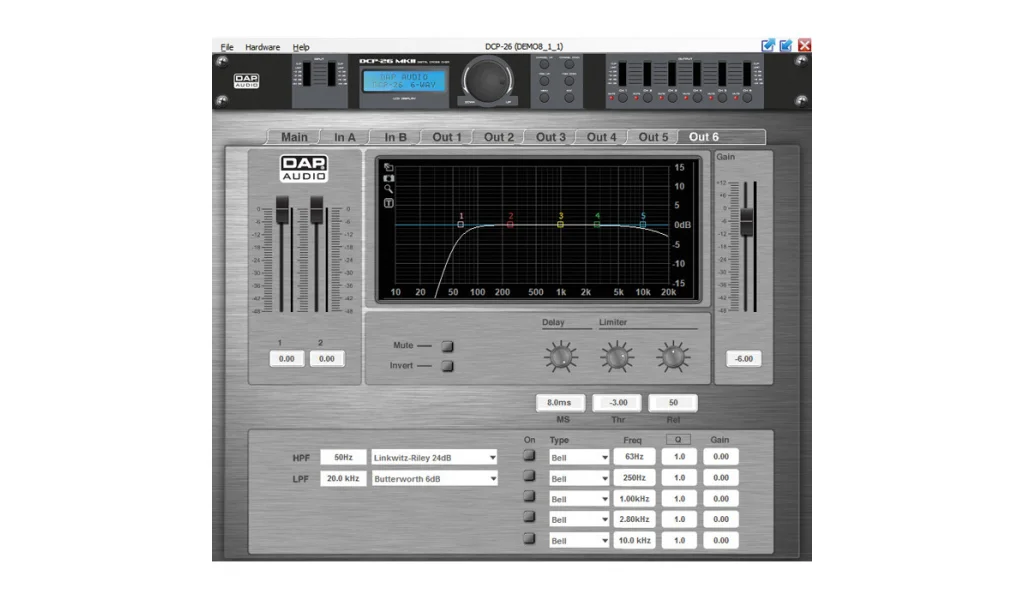Click the Delay knob
This screenshot has width=1024, height=600.
coord(560,355)
